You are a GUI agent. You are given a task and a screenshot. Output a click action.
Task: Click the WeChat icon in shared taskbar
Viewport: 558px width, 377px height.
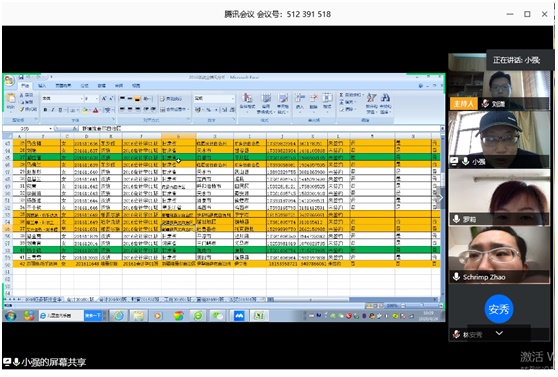tap(217, 316)
